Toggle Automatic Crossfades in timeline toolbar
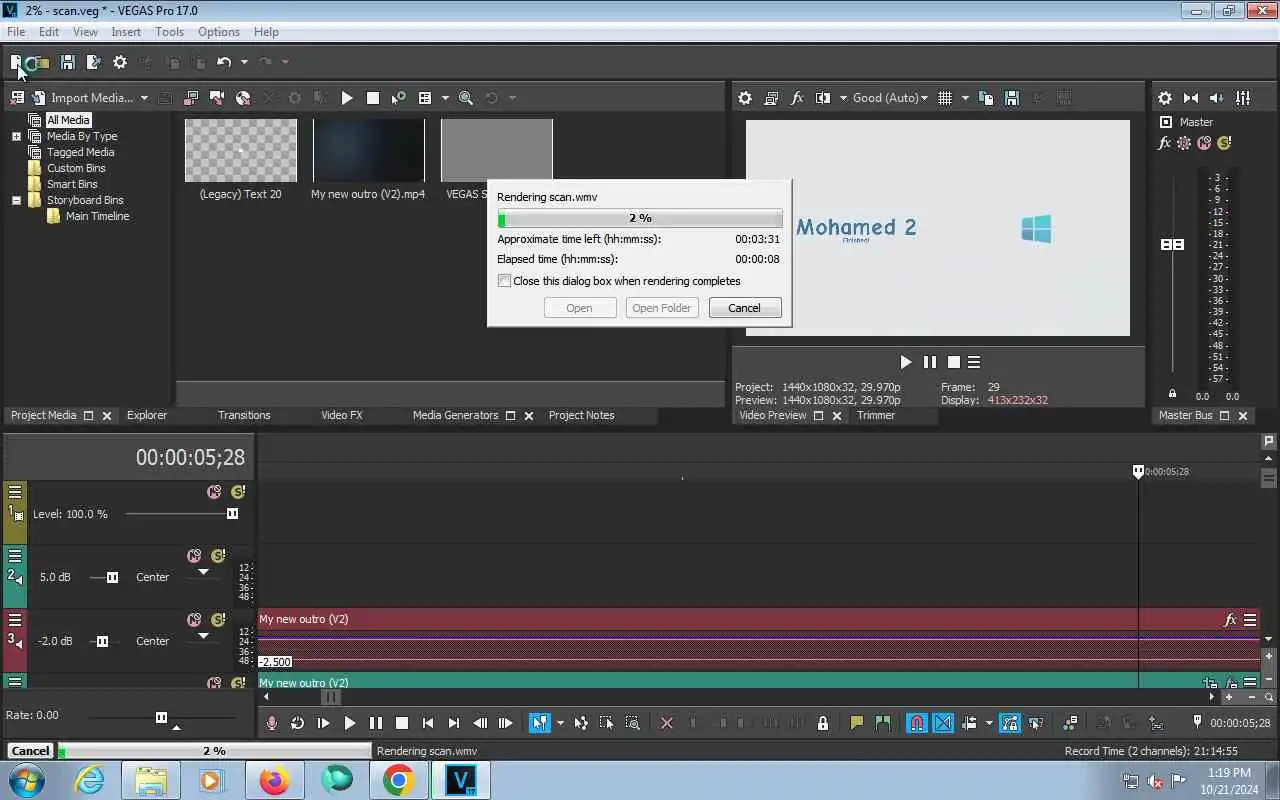The image size is (1280, 800). coord(943,723)
